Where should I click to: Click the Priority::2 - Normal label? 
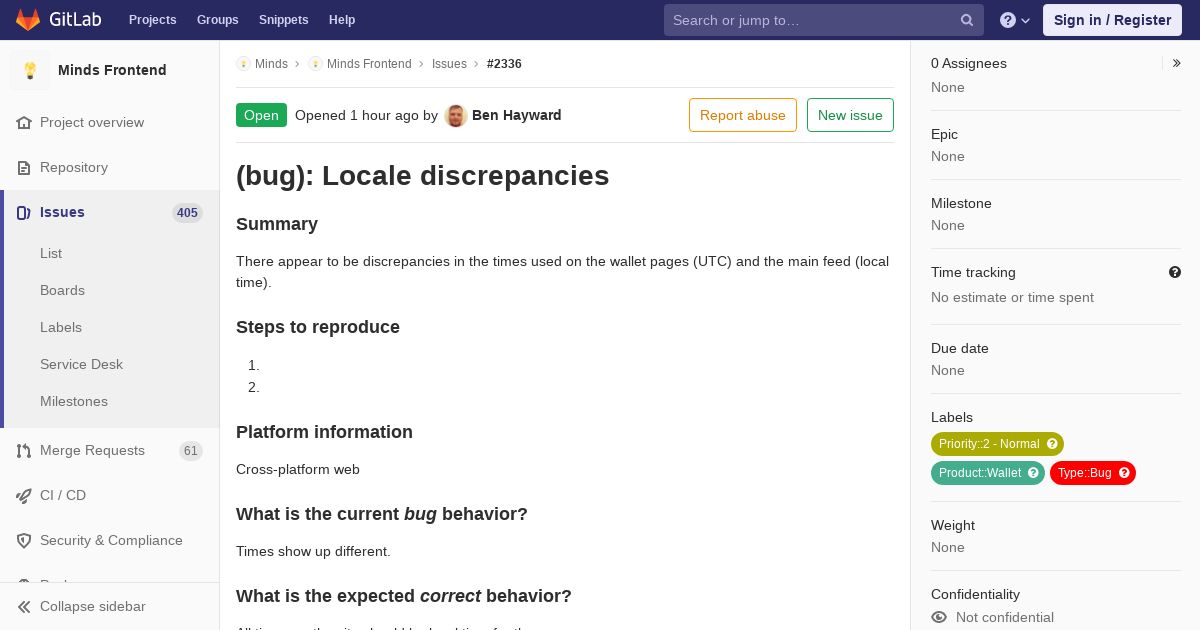[997, 444]
